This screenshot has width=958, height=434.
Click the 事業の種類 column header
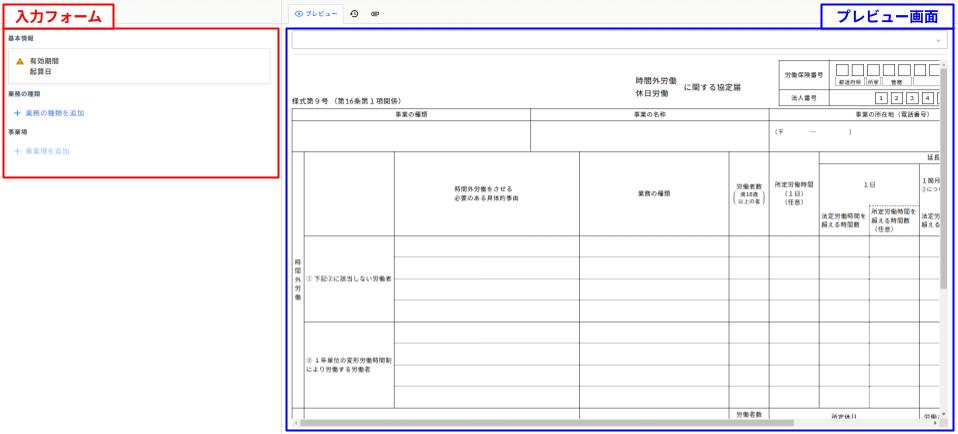coord(411,114)
